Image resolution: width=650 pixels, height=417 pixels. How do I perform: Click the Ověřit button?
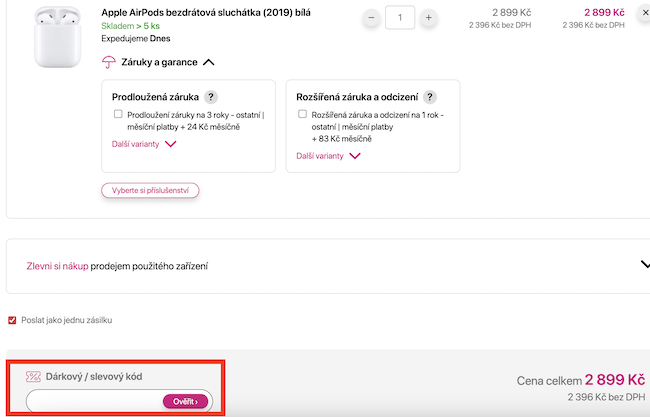[x=185, y=401]
